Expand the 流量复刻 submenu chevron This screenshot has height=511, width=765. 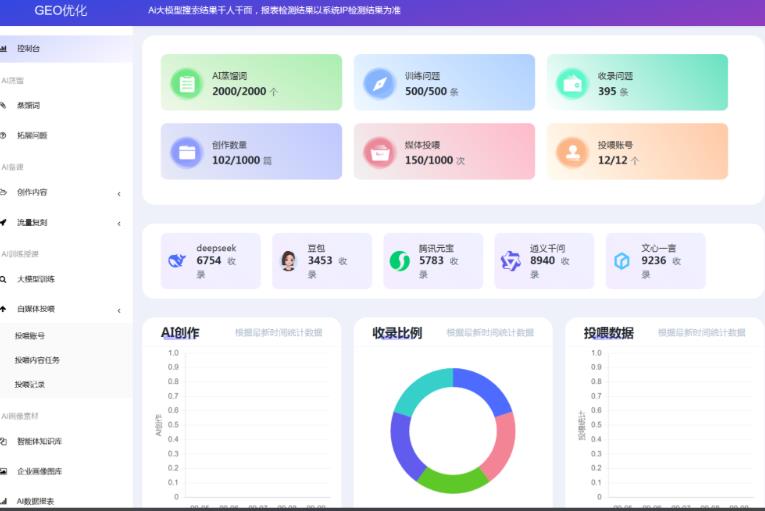[x=119, y=224]
